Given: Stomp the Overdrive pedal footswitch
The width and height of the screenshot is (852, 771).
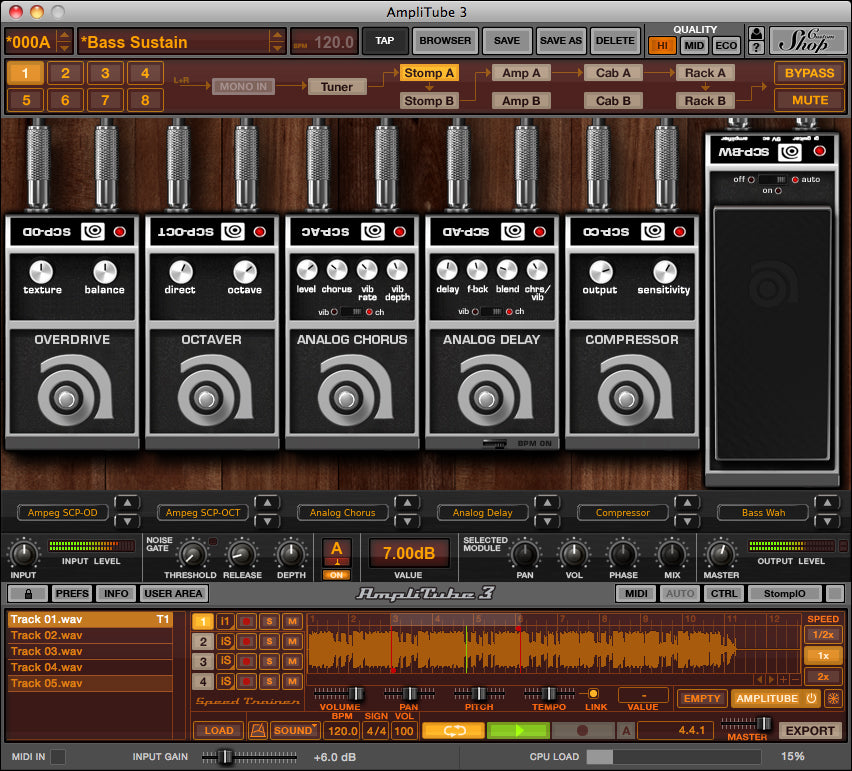Looking at the screenshot, I should click(x=66, y=400).
